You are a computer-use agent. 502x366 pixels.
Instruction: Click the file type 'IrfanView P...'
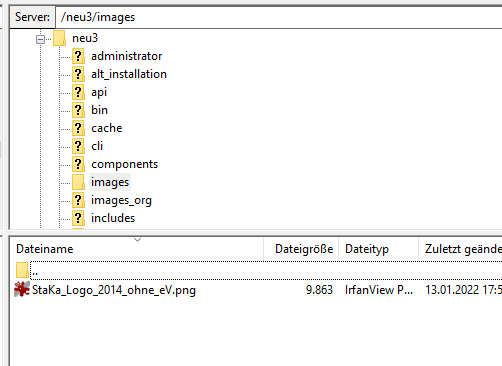(x=379, y=290)
